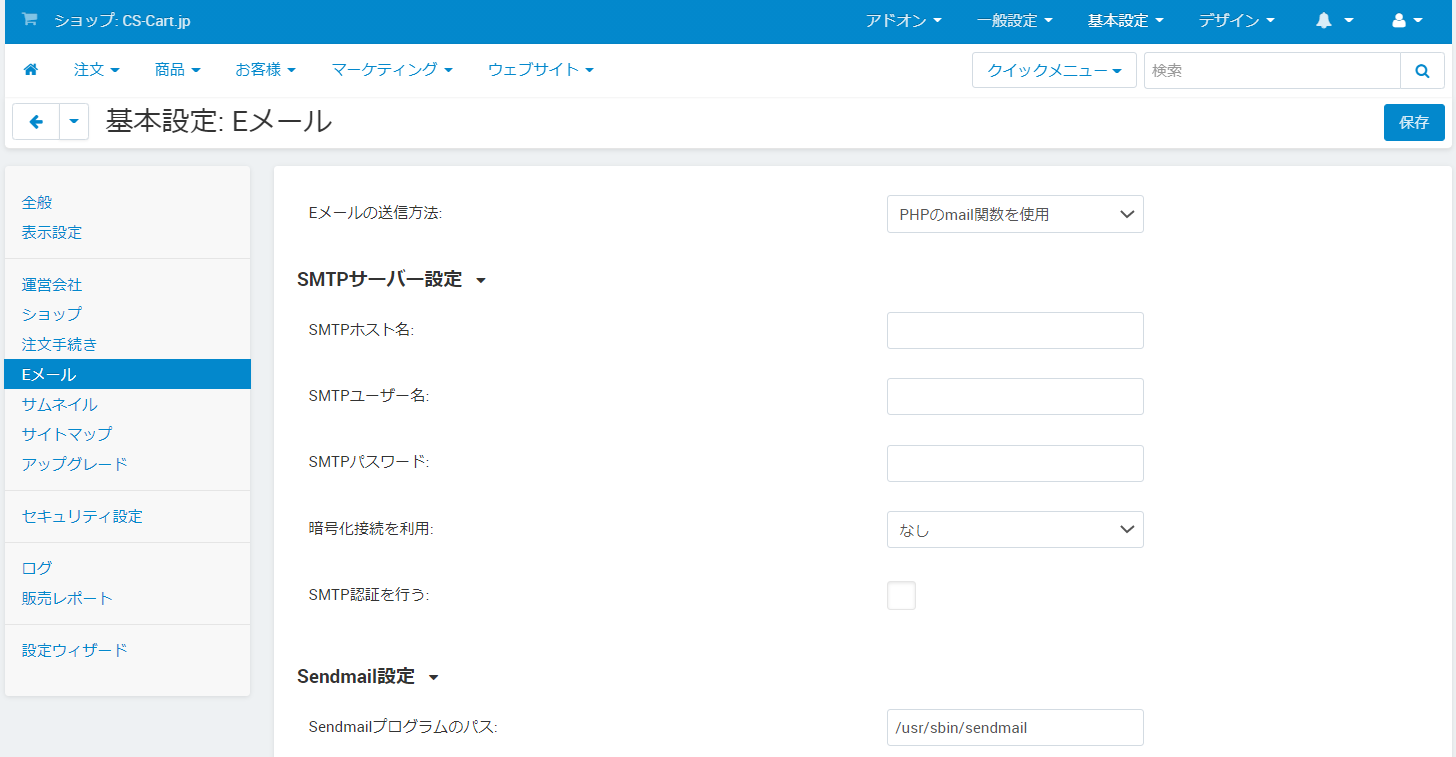Click the ショップ: CS-Cart.jp link
The image size is (1456, 757).
click(x=122, y=20)
